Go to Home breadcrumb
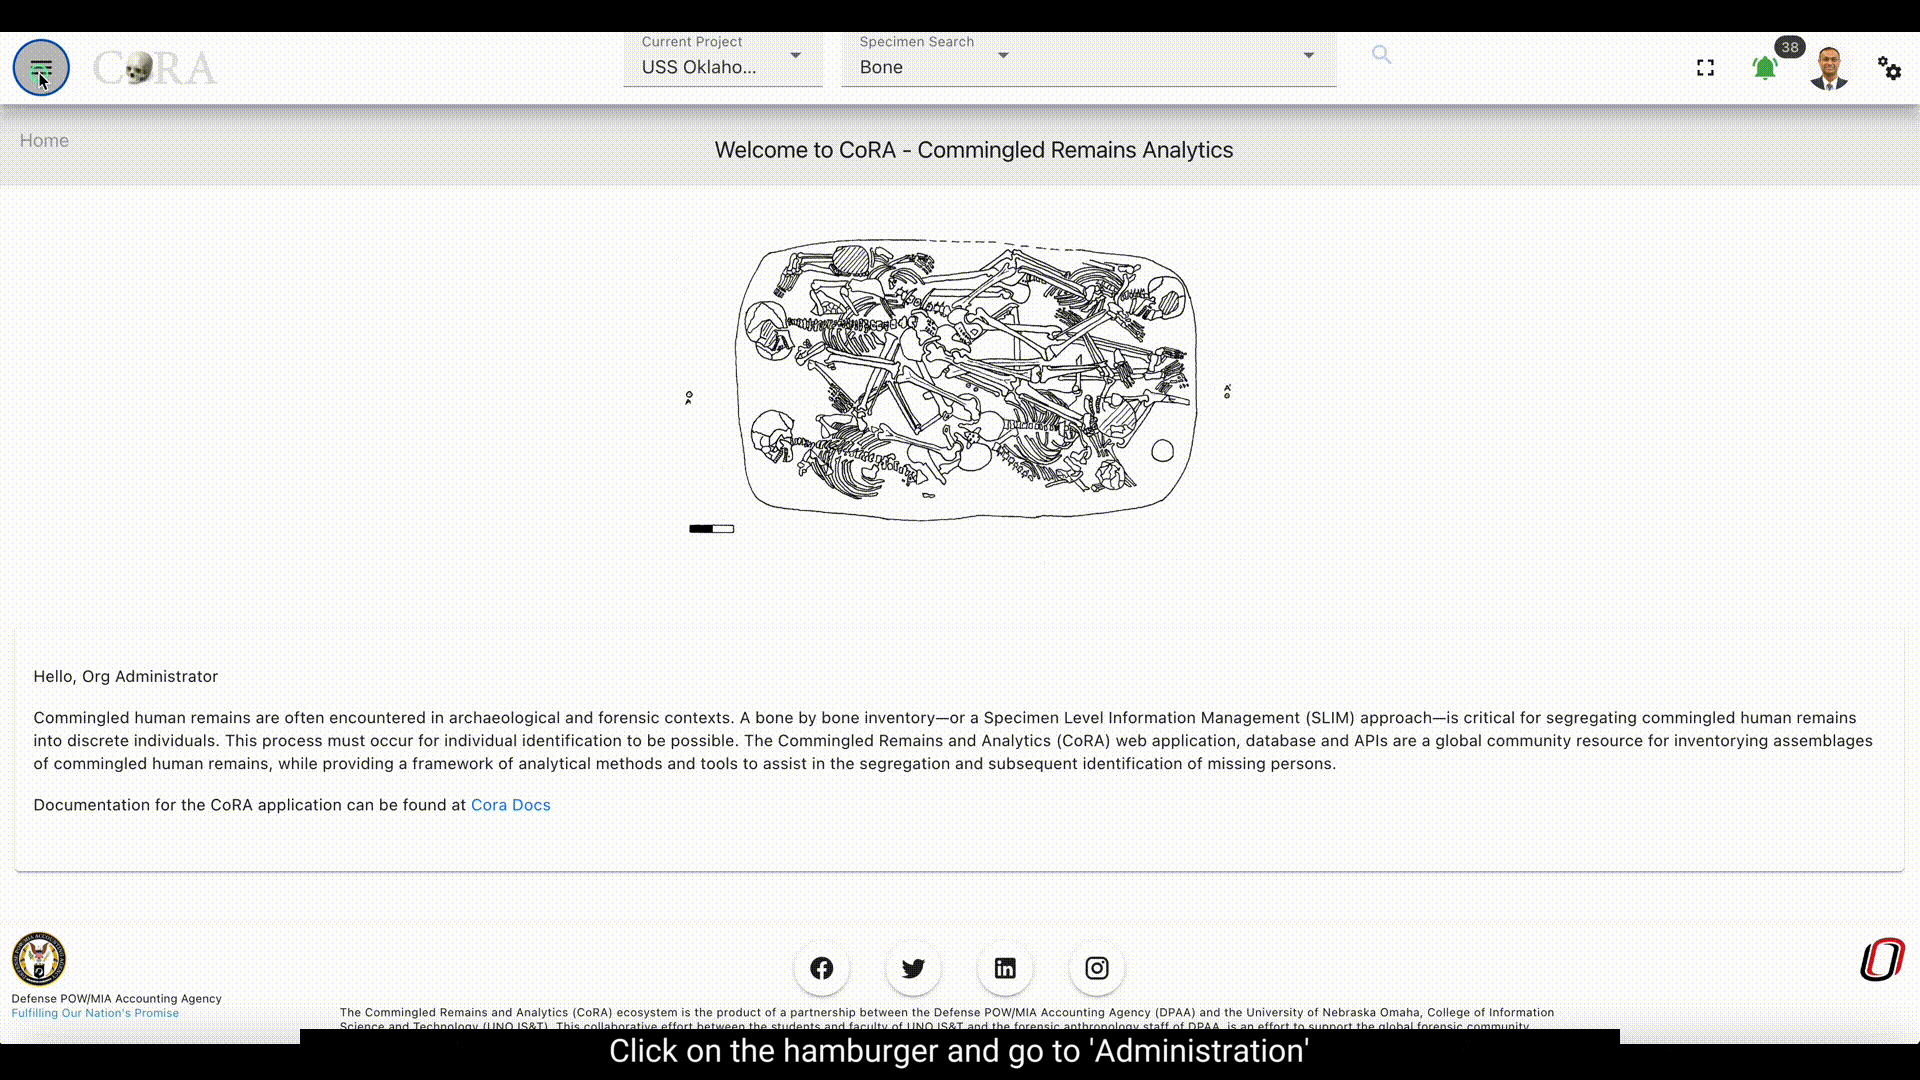Image resolution: width=1920 pixels, height=1080 pixels. tap(44, 141)
